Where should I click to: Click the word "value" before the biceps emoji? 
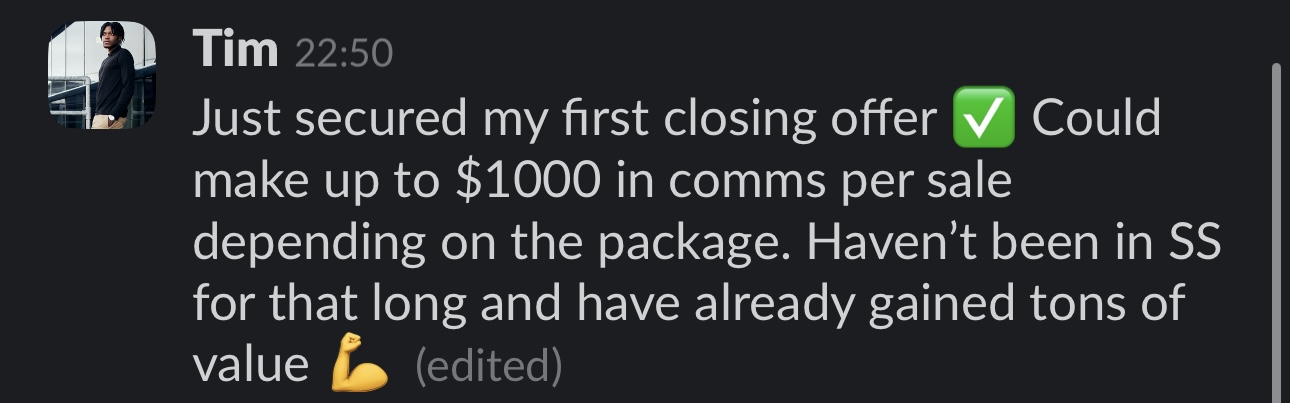250,367
